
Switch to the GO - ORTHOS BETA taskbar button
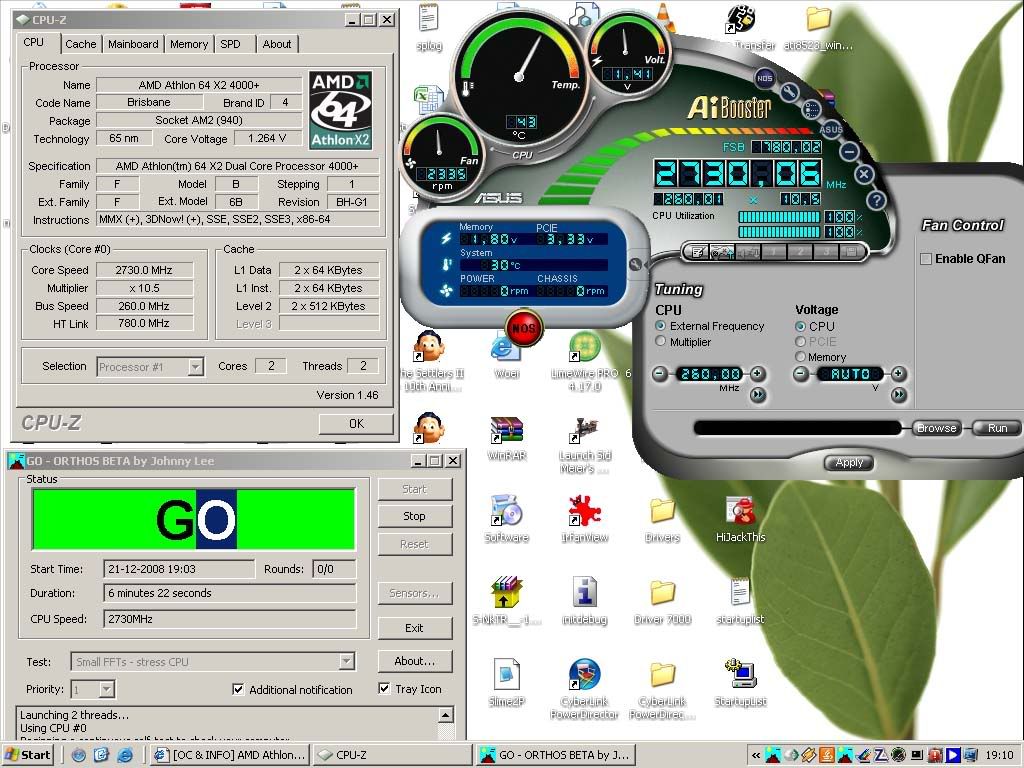[555, 755]
